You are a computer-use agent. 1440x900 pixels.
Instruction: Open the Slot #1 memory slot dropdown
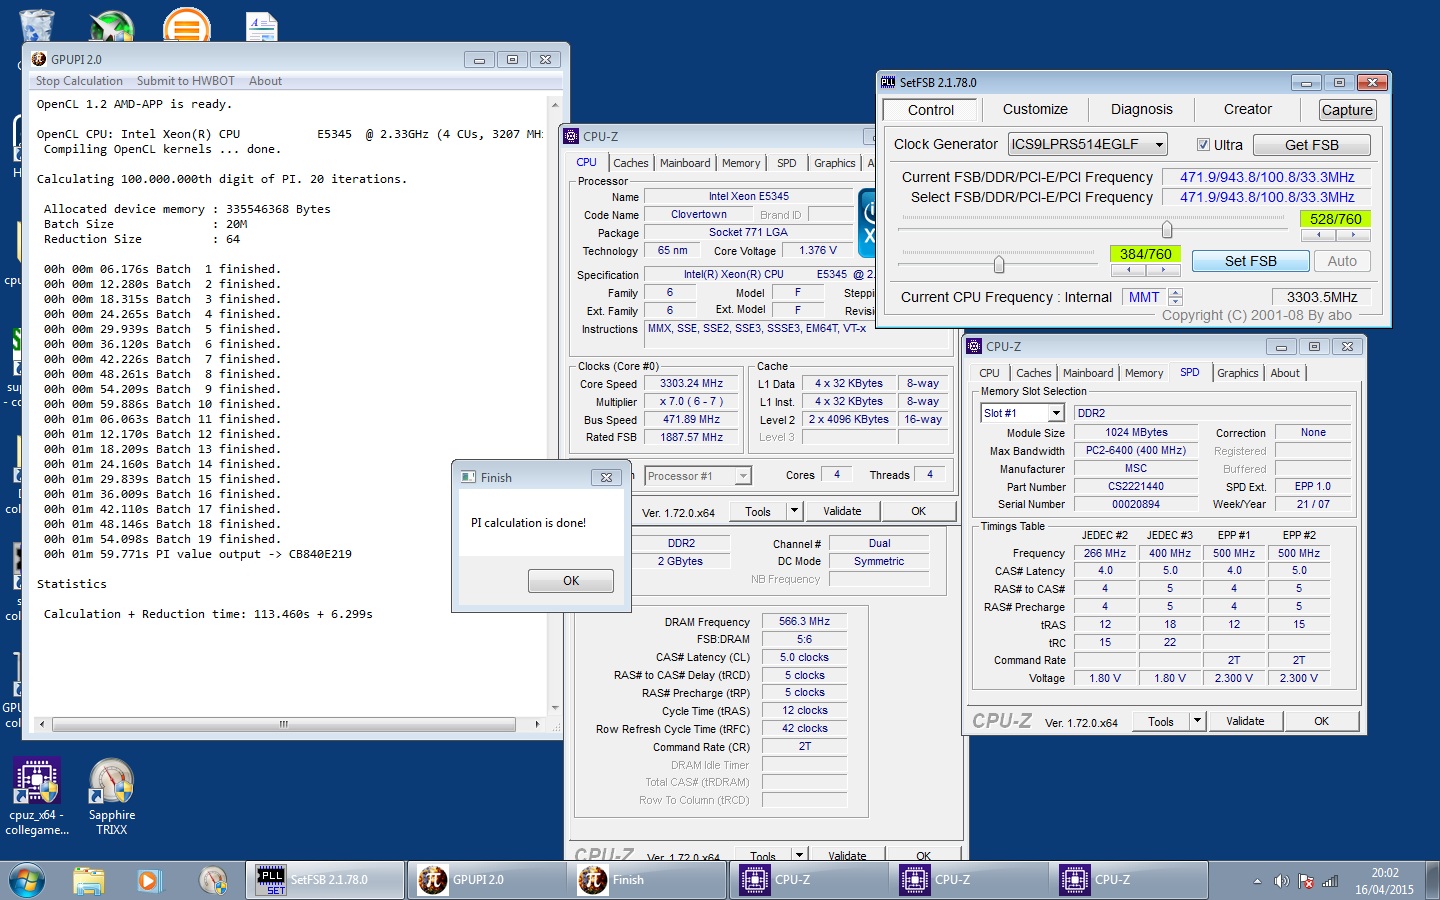(x=1056, y=413)
